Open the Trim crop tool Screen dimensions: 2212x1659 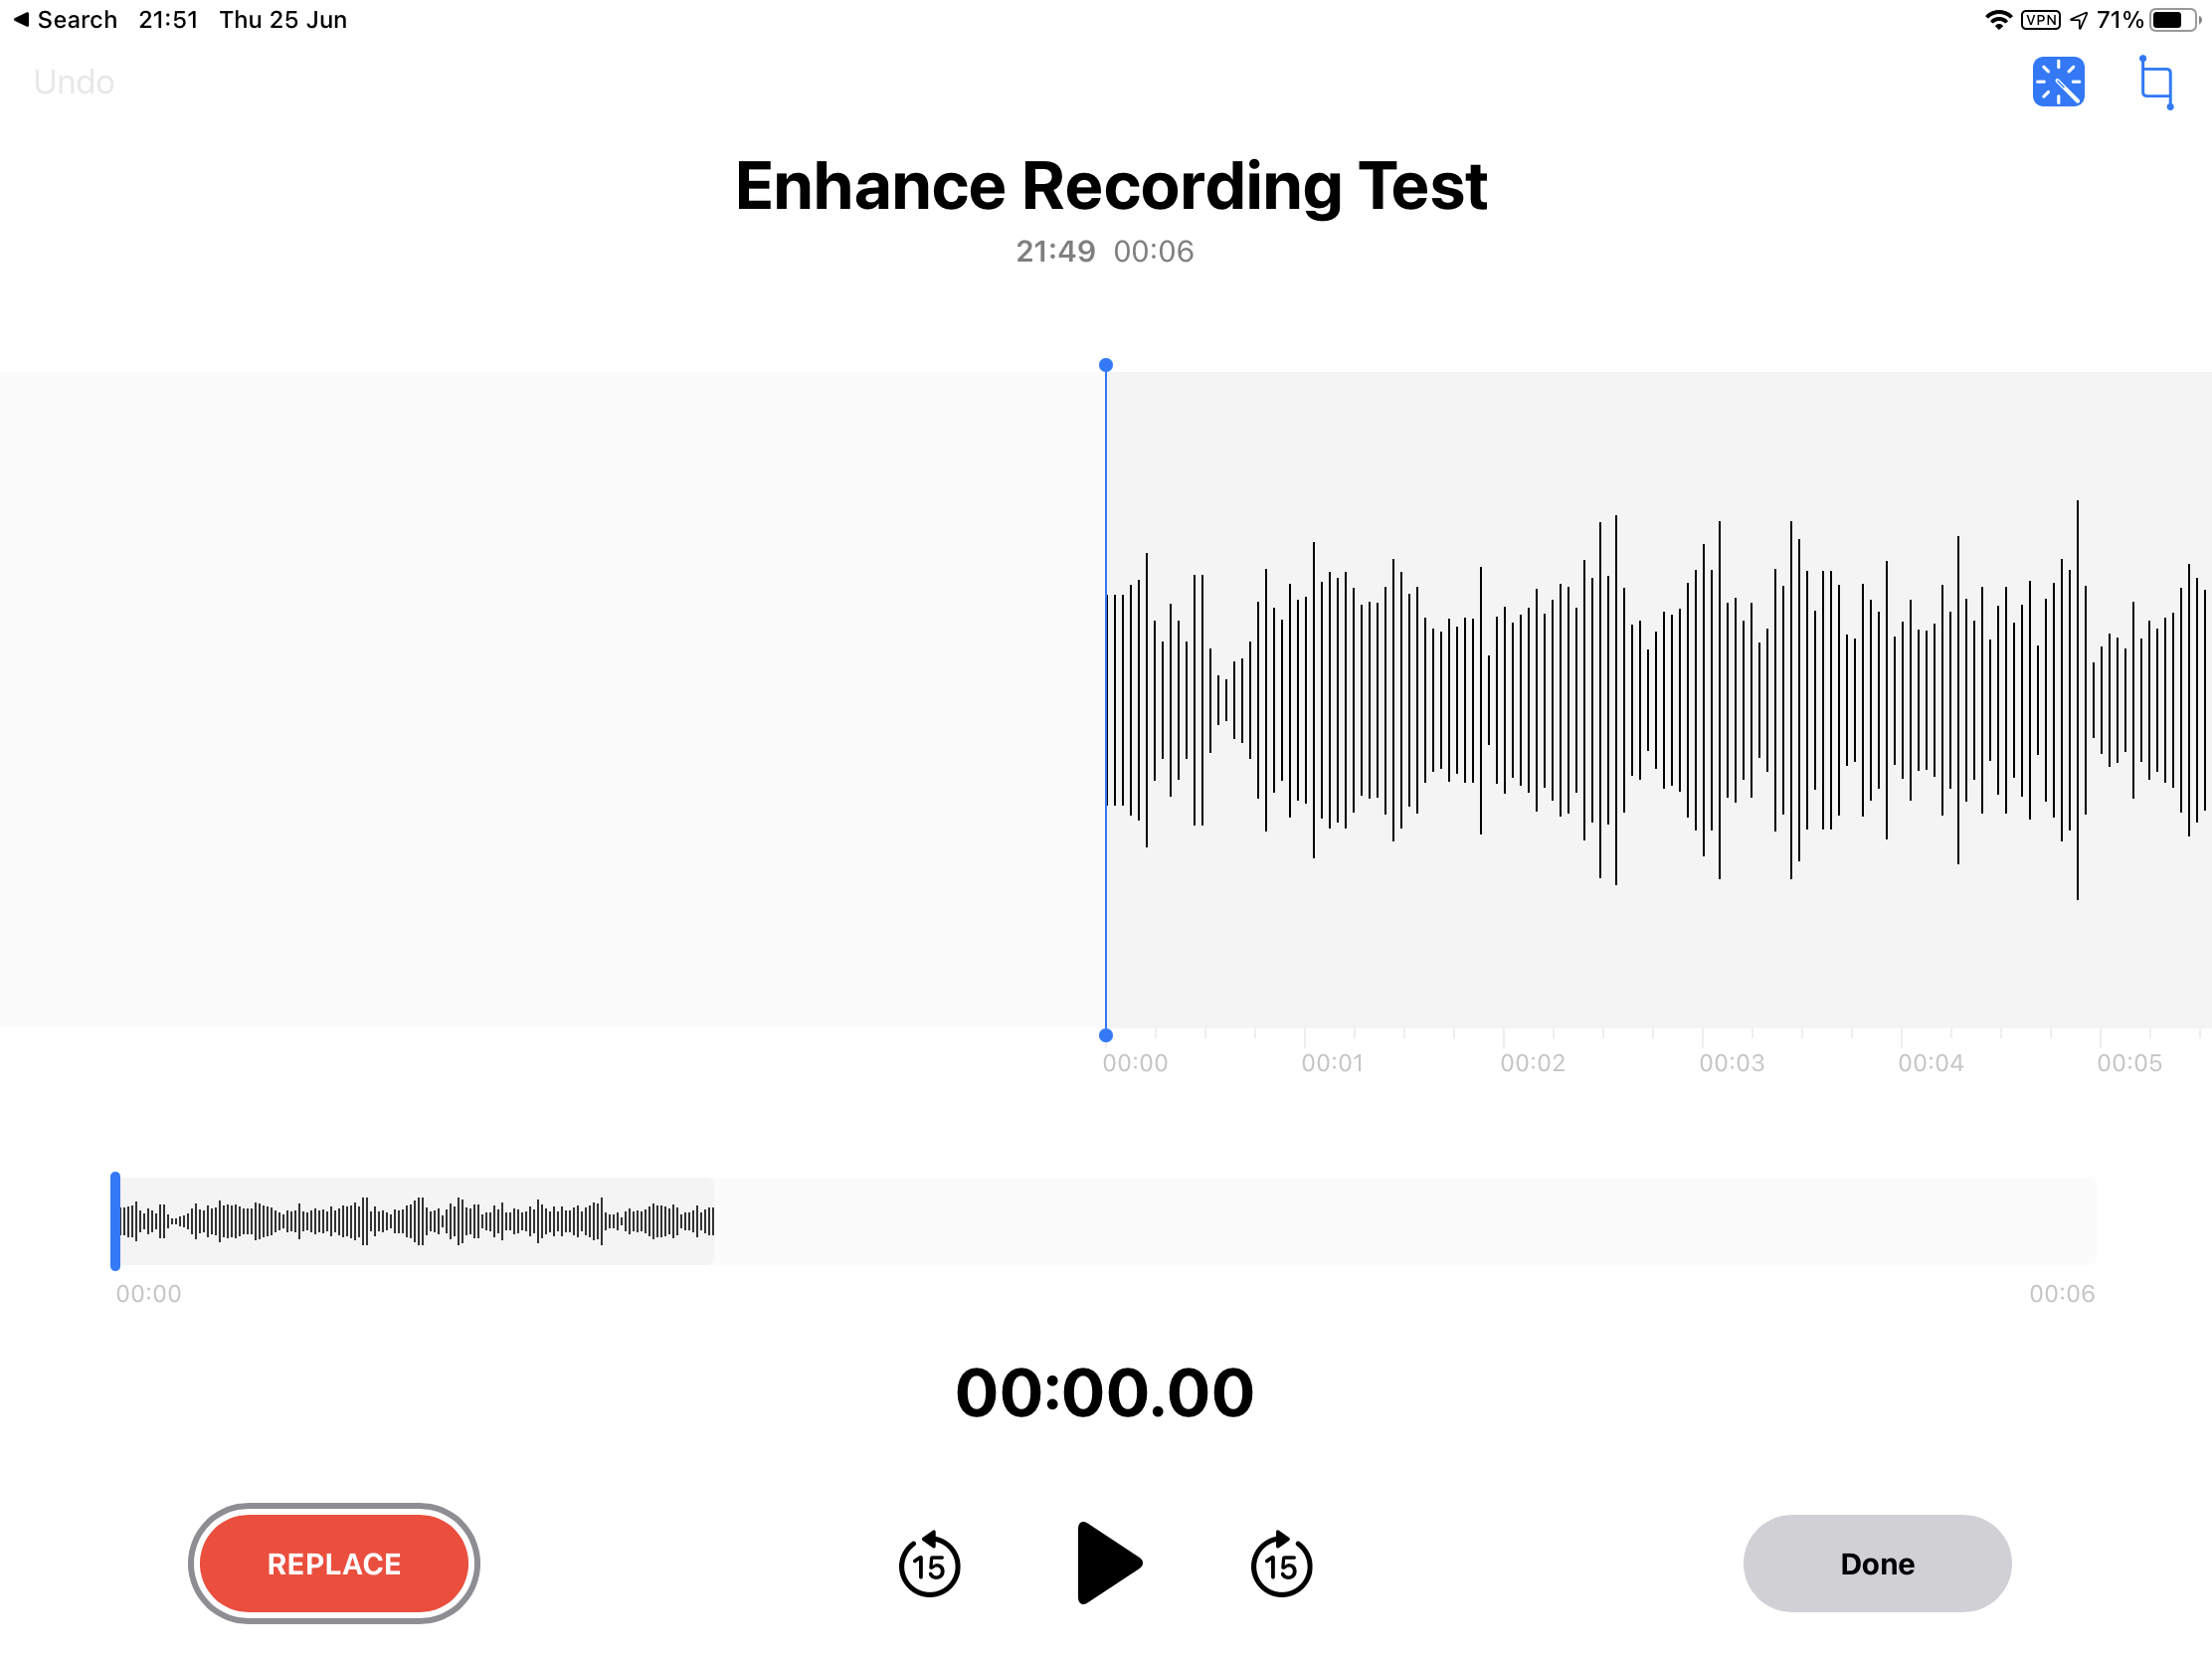coord(2156,82)
